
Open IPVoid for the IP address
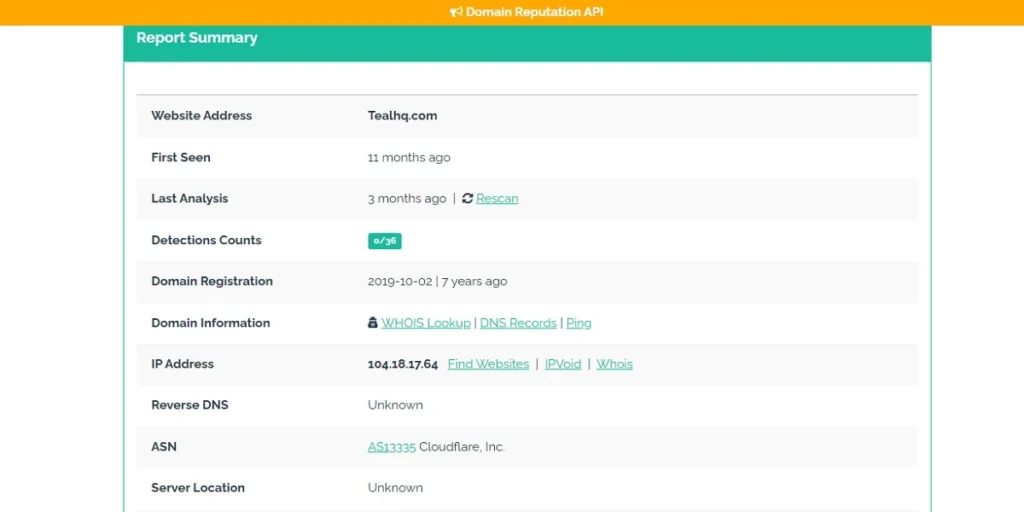click(x=563, y=364)
